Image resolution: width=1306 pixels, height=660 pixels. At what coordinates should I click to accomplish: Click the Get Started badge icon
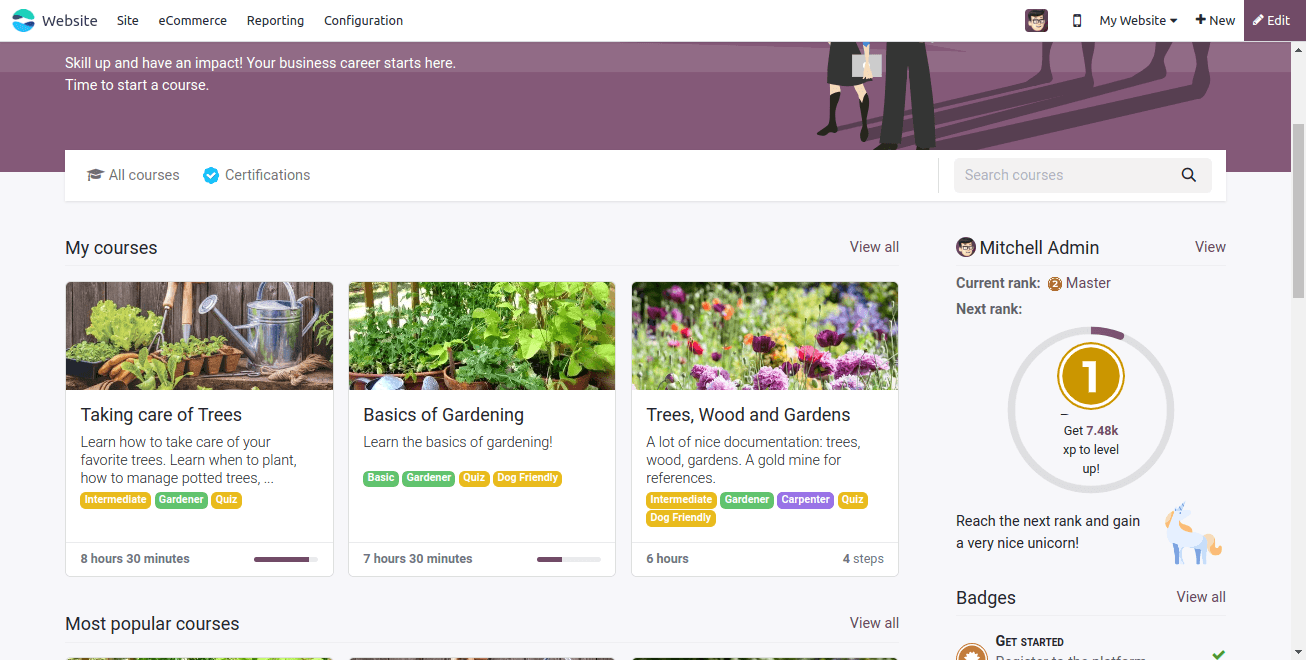pyautogui.click(x=972, y=652)
